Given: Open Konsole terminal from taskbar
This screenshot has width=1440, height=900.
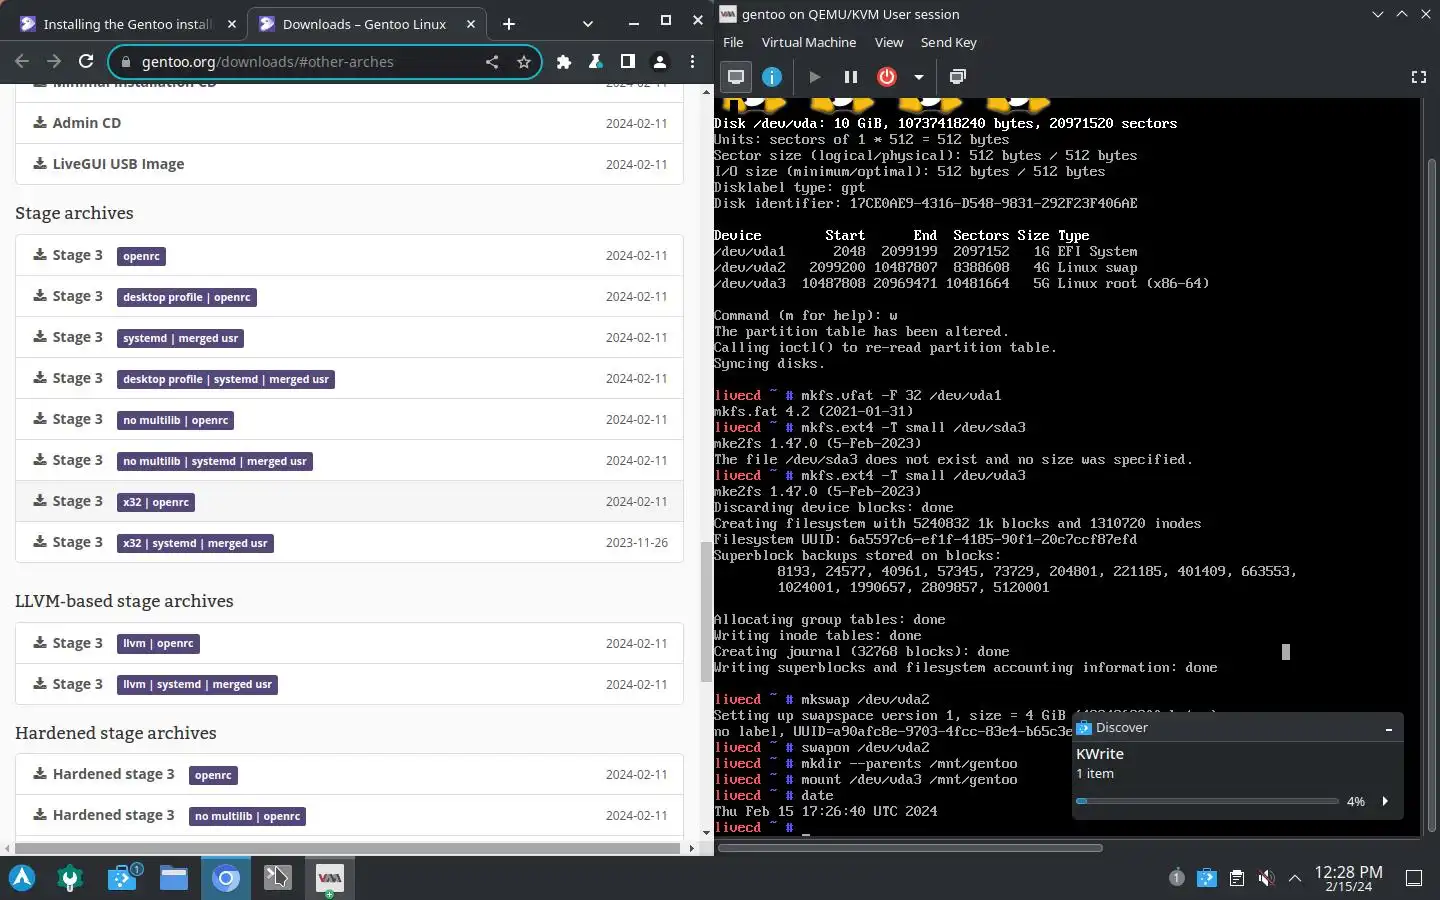Looking at the screenshot, I should pos(277,878).
